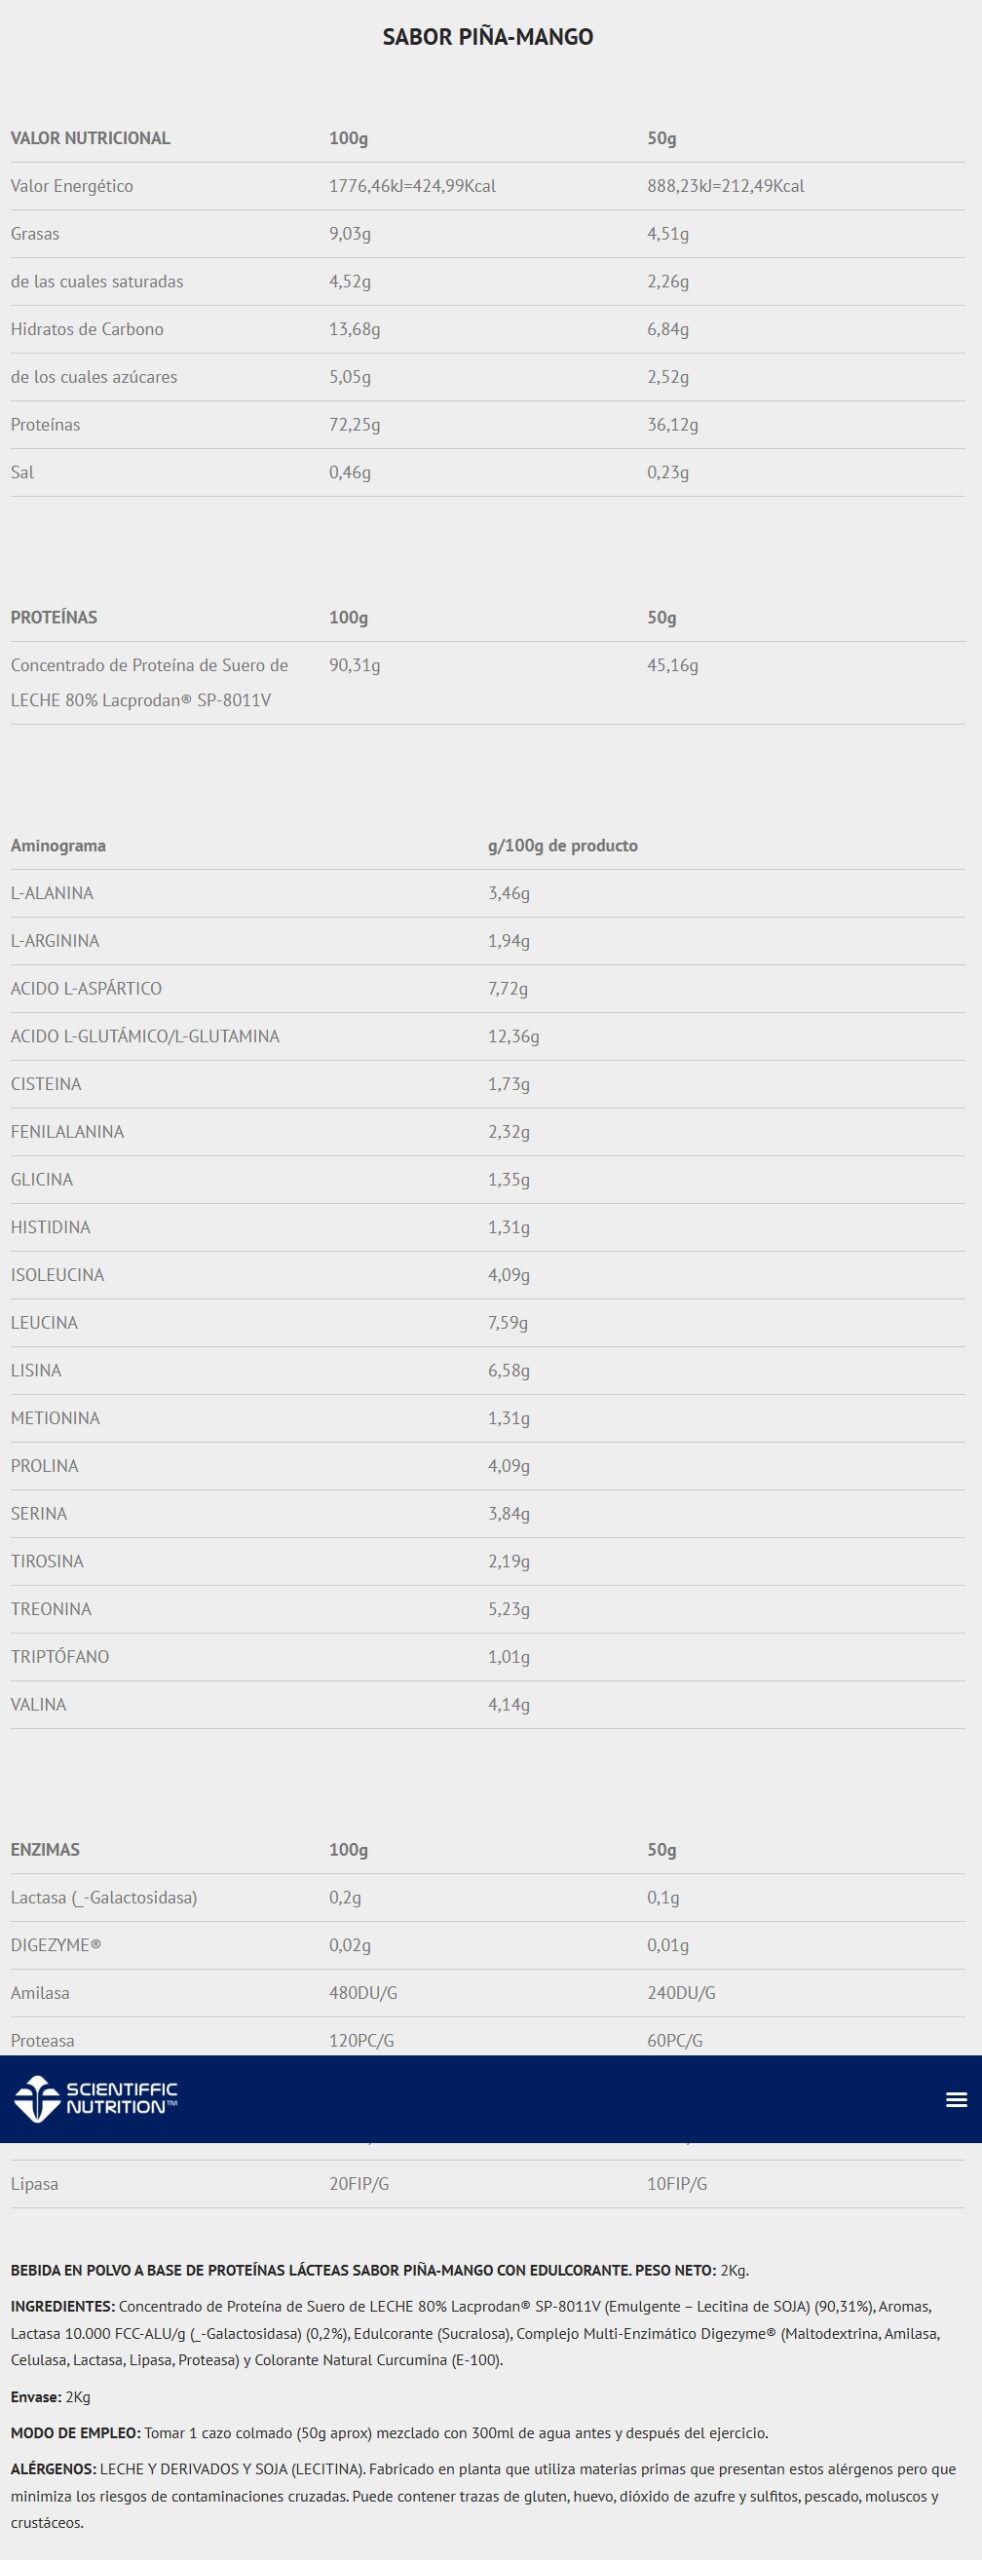Click the LEUCINA row label

click(44, 1322)
